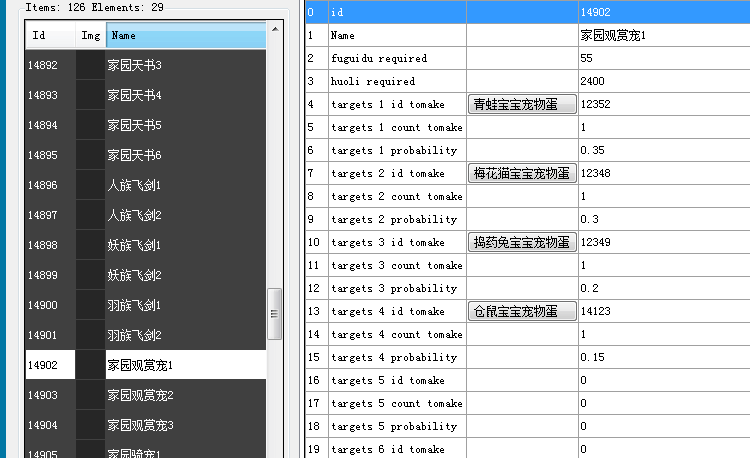This screenshot has height=458, width=750.
Task: Click the 'targets 2 probability' label
Action: click(394, 219)
